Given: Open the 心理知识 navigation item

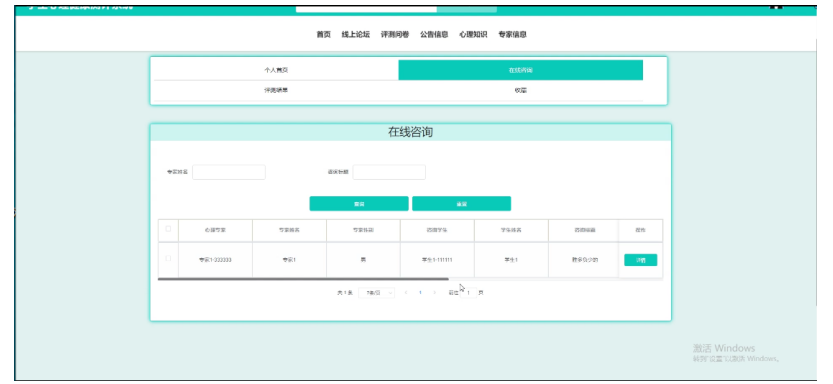Looking at the screenshot, I should (473, 35).
